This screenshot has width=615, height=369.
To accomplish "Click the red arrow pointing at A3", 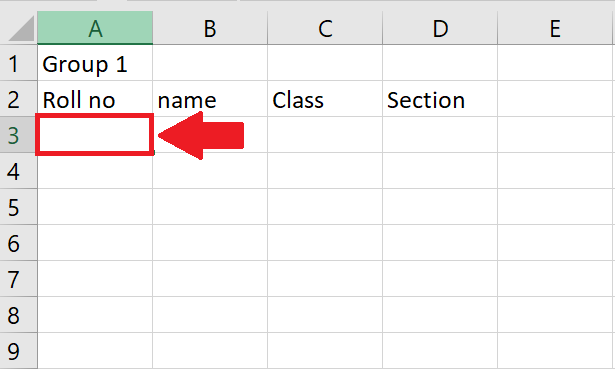I will pyautogui.click(x=201, y=135).
